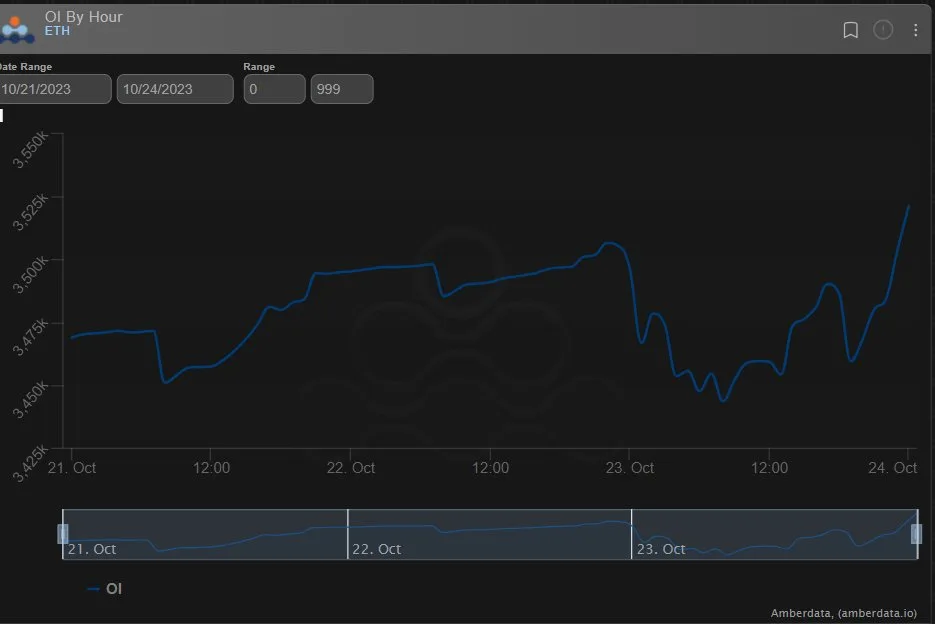This screenshot has height=624, width=935.
Task: Click the 3,525k y-axis label
Action: point(30,212)
